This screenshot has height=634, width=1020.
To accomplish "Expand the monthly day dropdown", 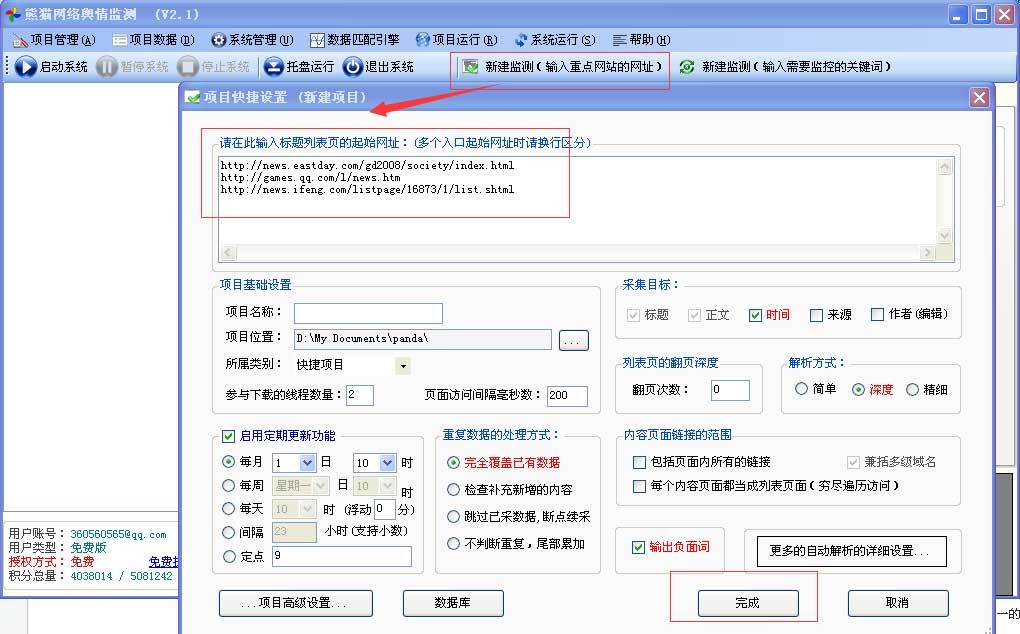I will 308,462.
